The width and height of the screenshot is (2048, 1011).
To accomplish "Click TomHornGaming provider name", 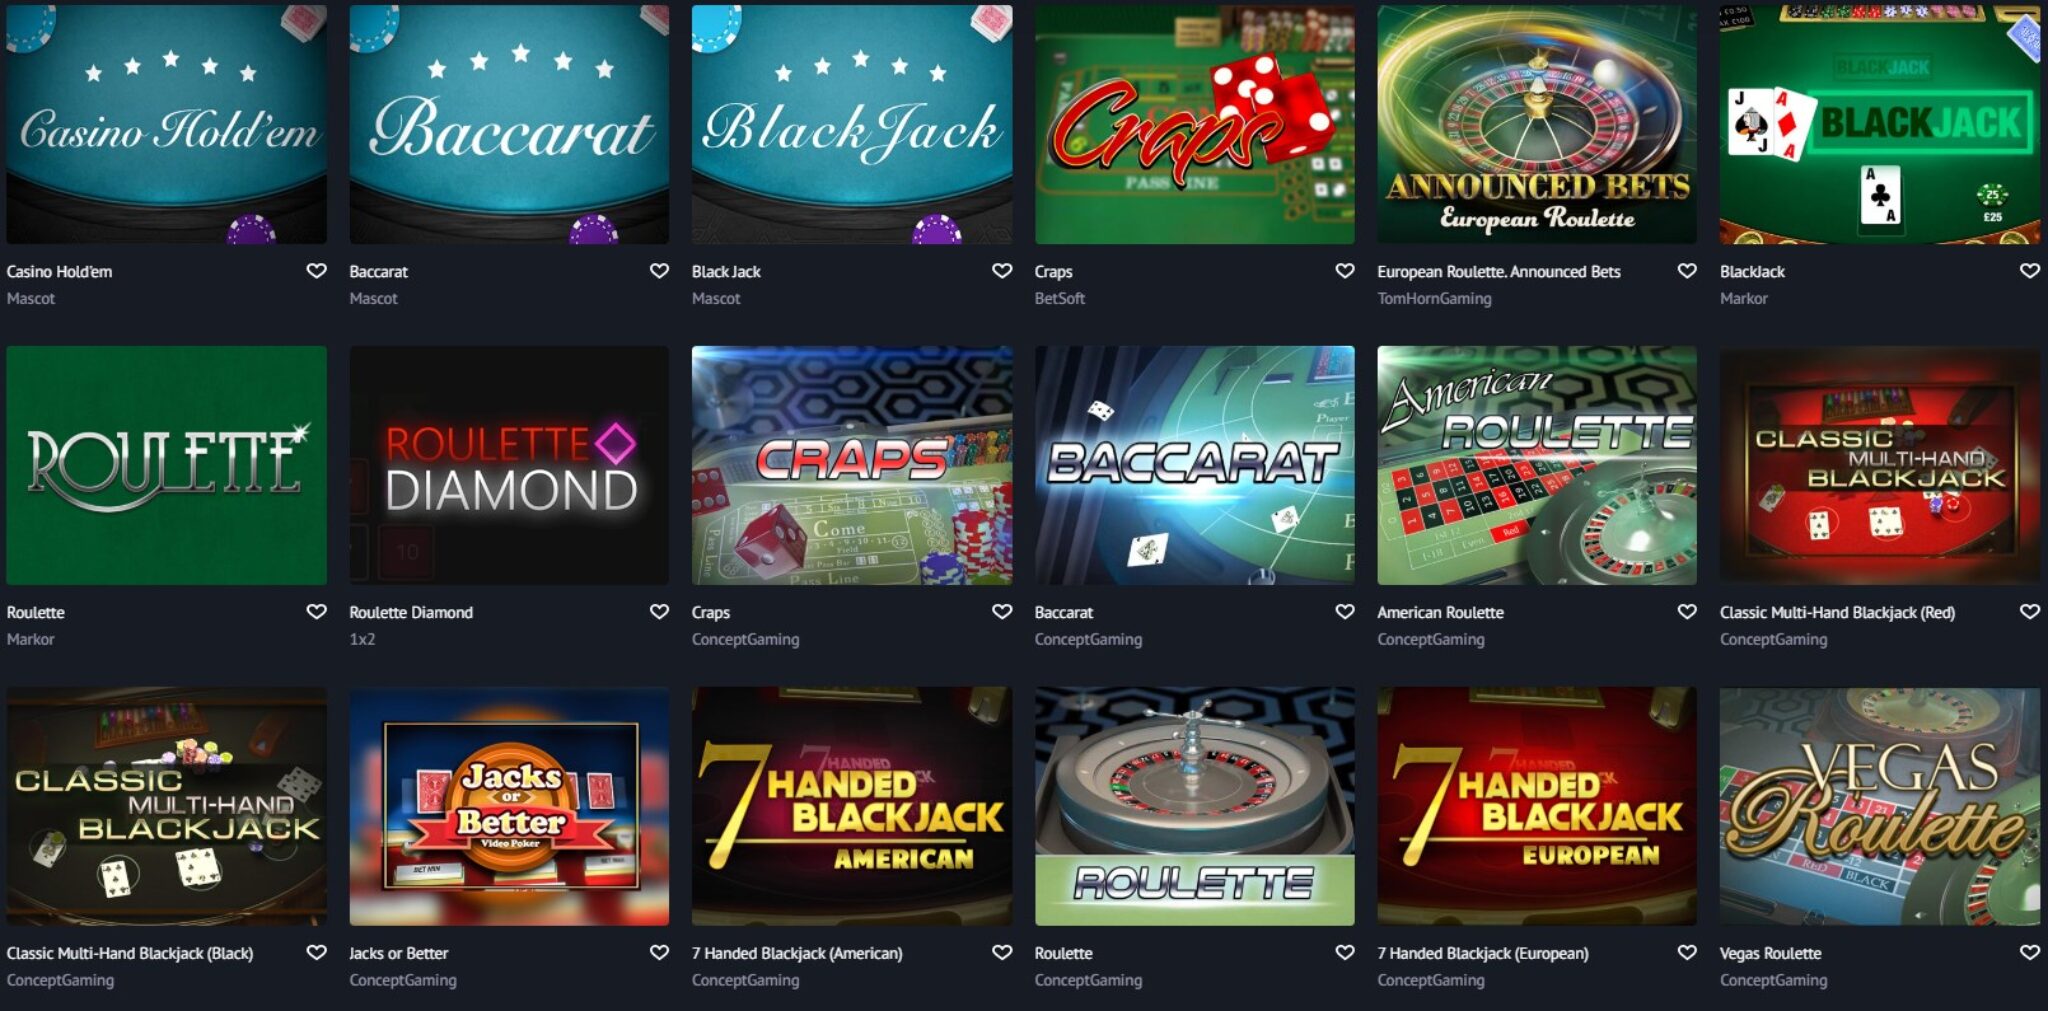I will 1434,299.
